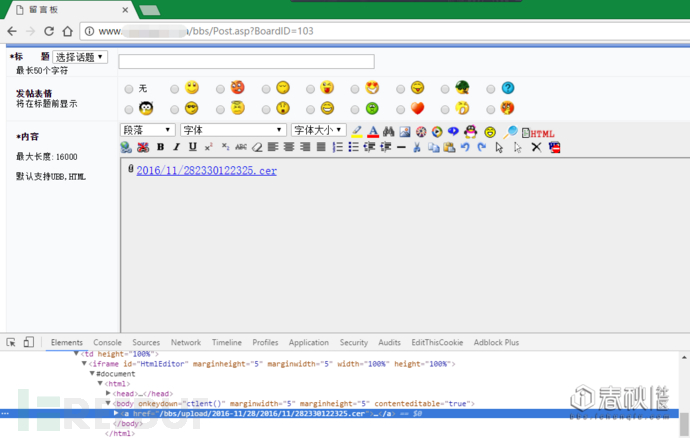690x438 pixels.
Task: Select the yellow smiley face post icon radio
Action: point(175,89)
